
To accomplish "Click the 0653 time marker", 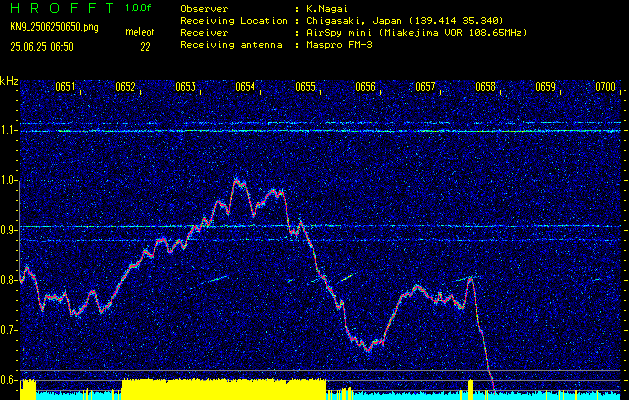I will [185, 87].
